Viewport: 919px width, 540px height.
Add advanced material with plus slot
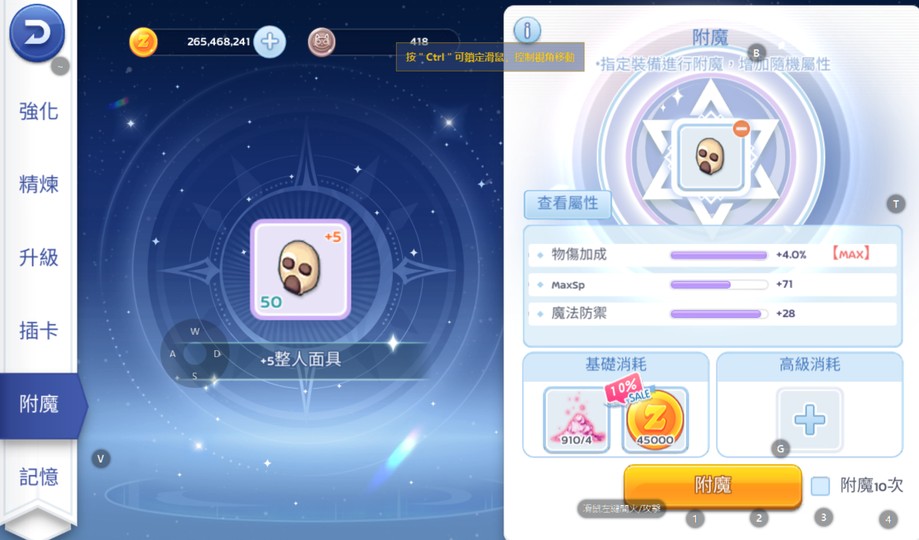click(810, 419)
